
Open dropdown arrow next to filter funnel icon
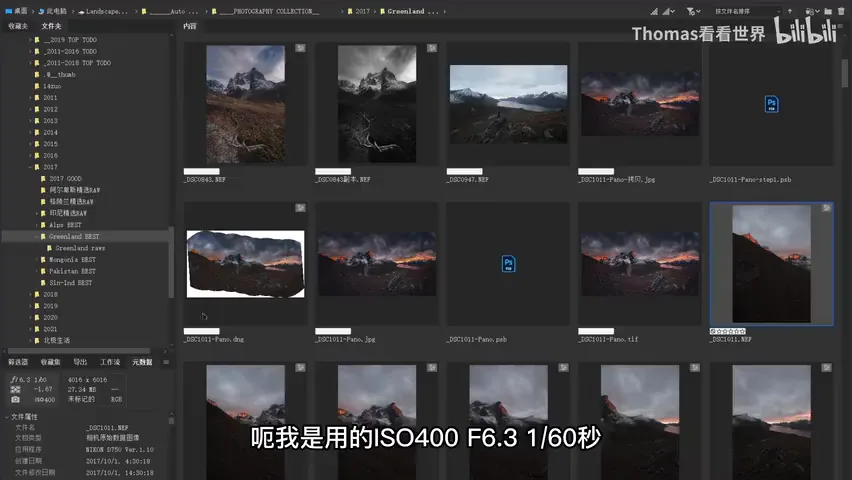698,11
